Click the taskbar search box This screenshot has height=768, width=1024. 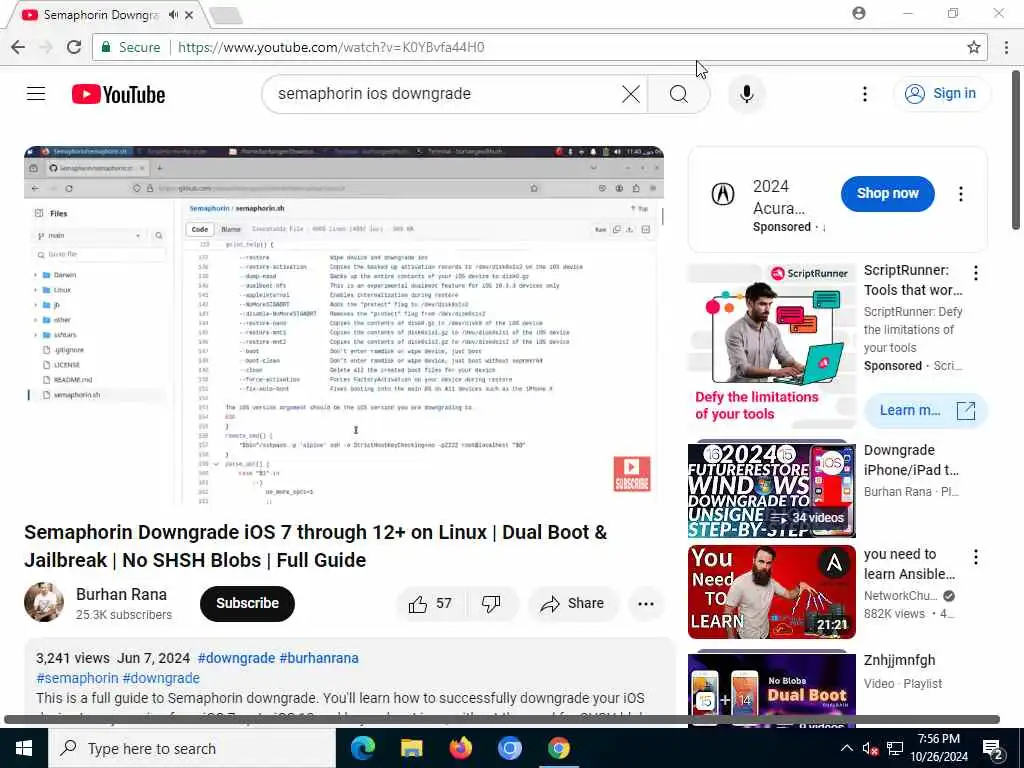tap(192, 748)
